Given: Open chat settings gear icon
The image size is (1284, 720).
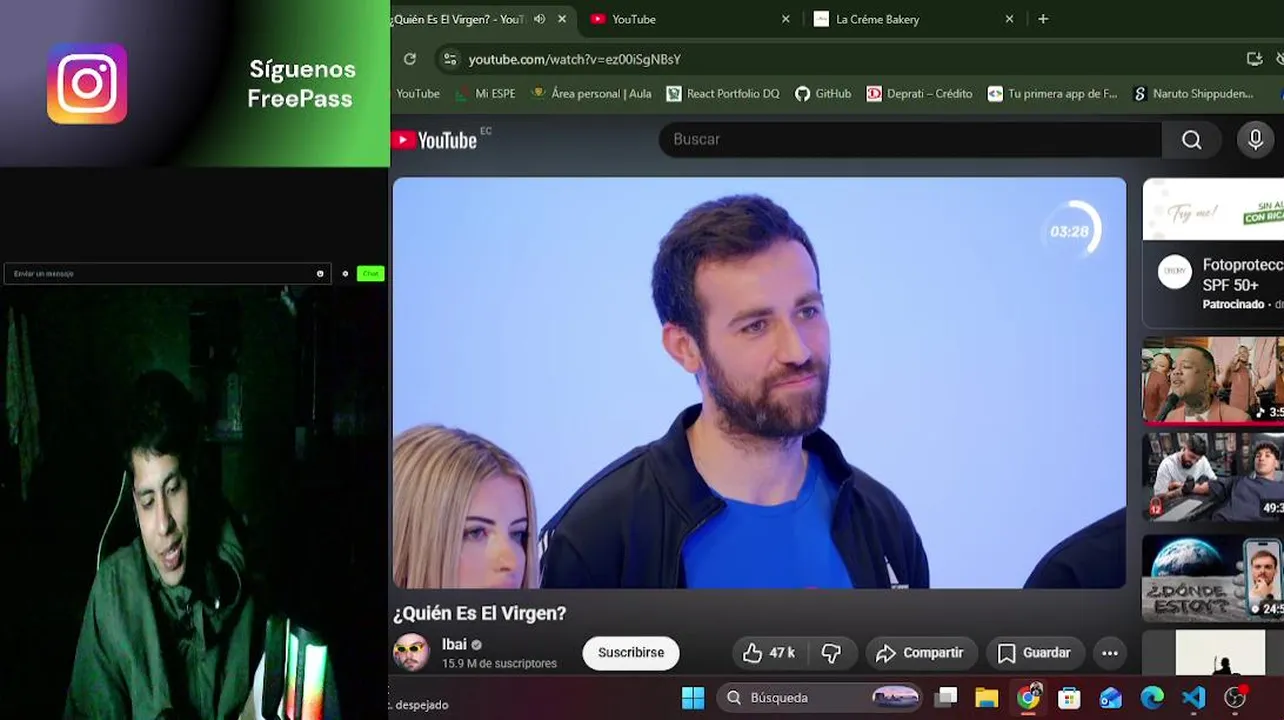Looking at the screenshot, I should click(x=345, y=273).
